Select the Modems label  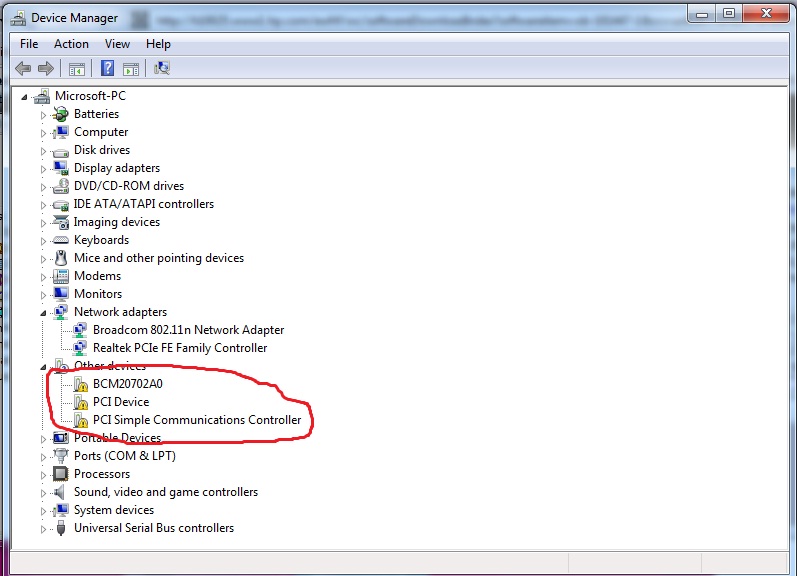click(98, 276)
